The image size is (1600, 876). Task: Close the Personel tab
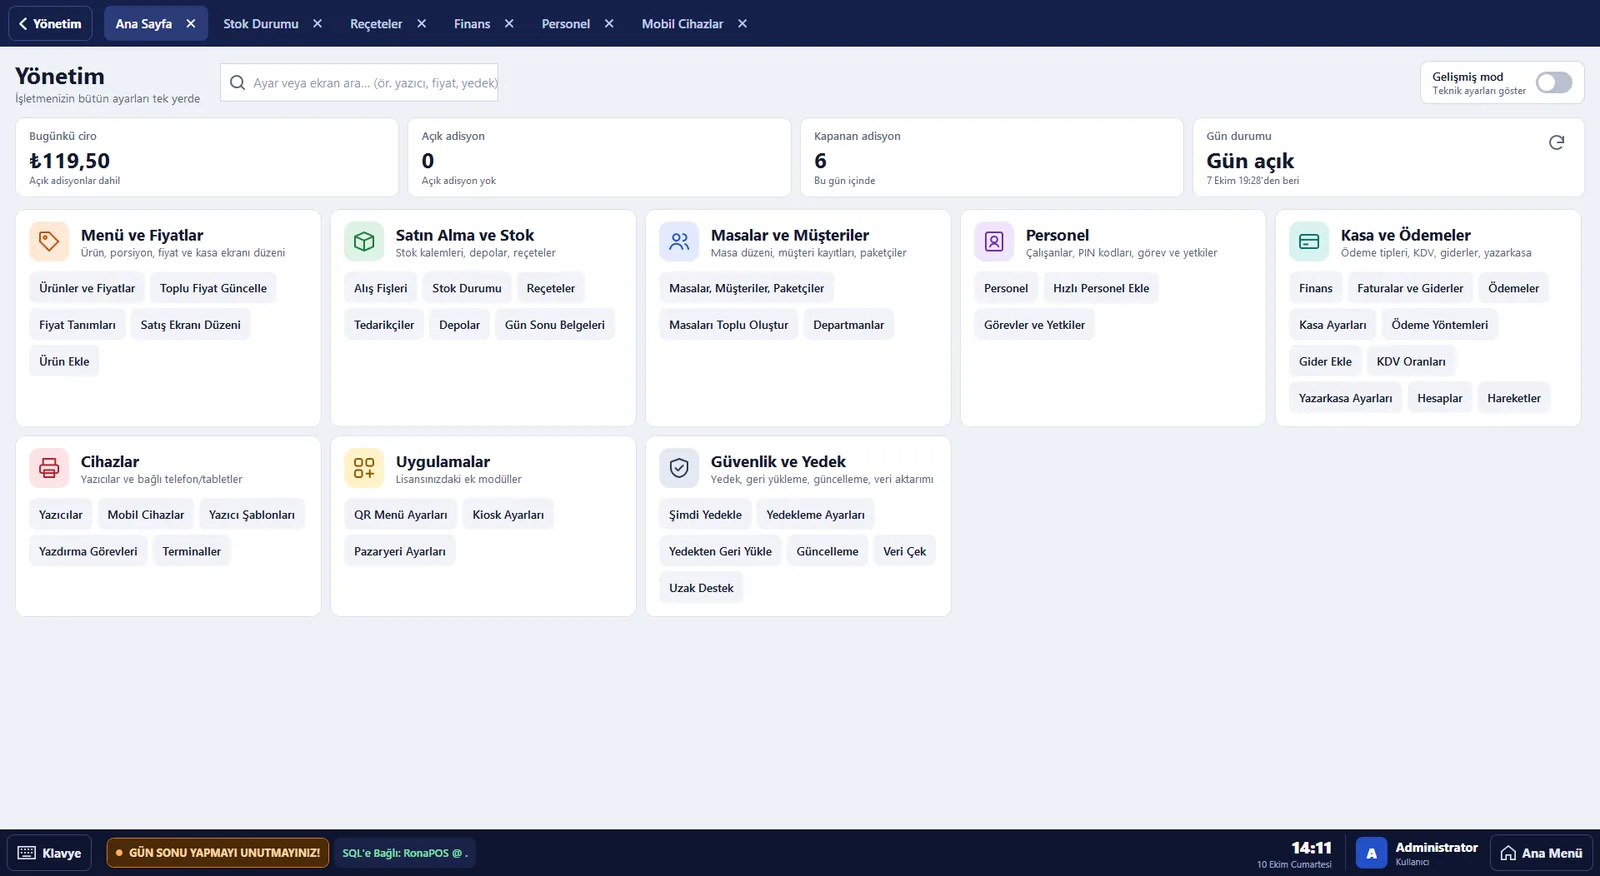609,24
